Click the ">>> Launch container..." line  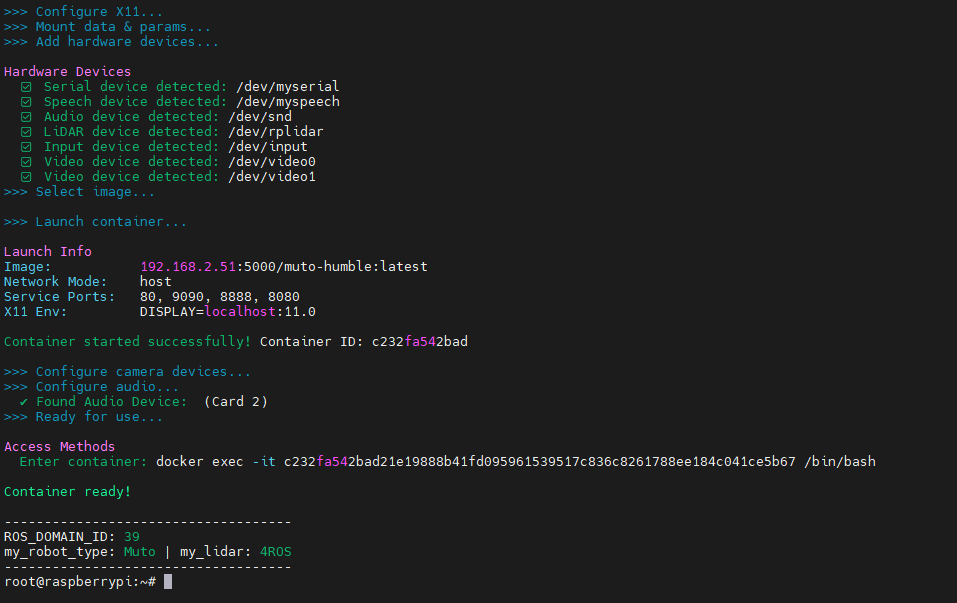pyautogui.click(x=95, y=222)
